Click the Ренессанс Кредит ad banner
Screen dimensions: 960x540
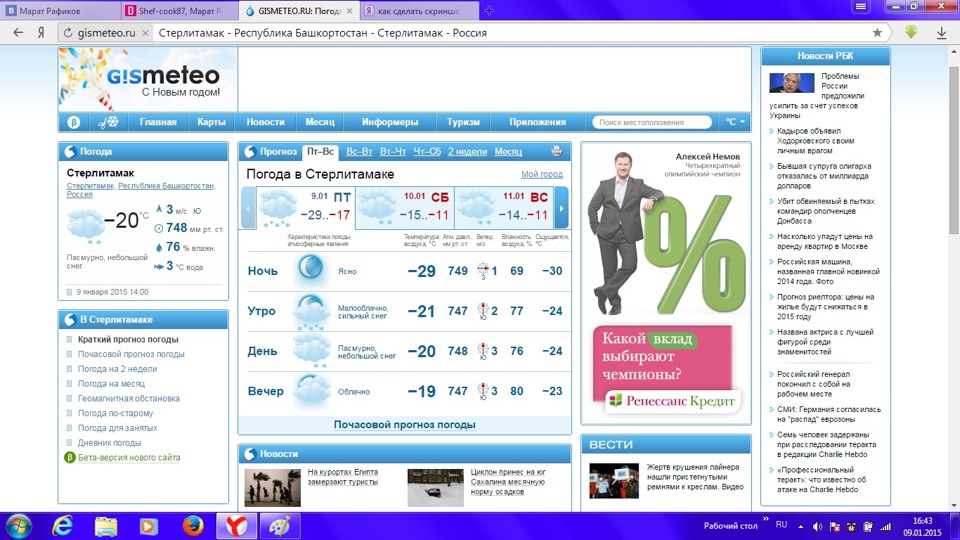tap(666, 283)
